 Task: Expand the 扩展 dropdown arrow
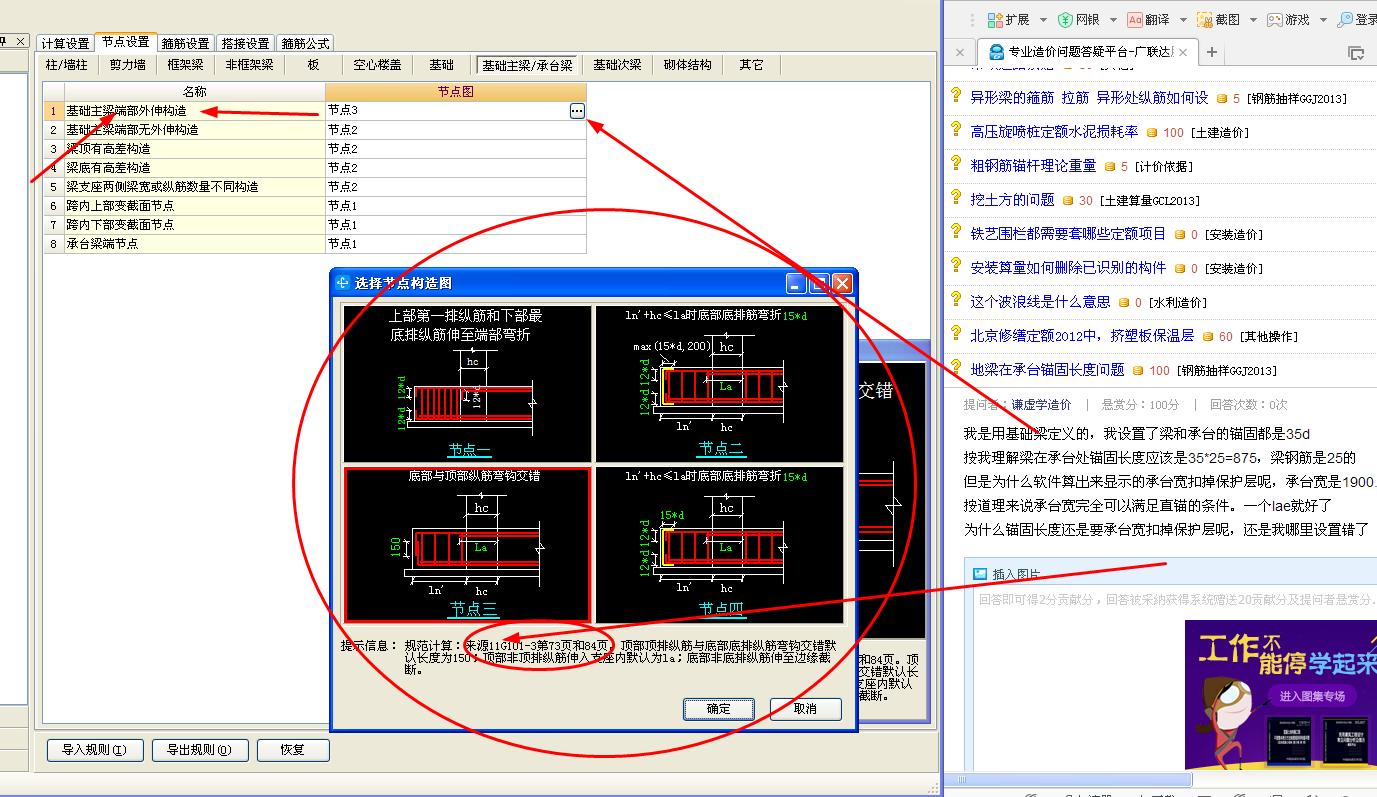[x=1043, y=20]
